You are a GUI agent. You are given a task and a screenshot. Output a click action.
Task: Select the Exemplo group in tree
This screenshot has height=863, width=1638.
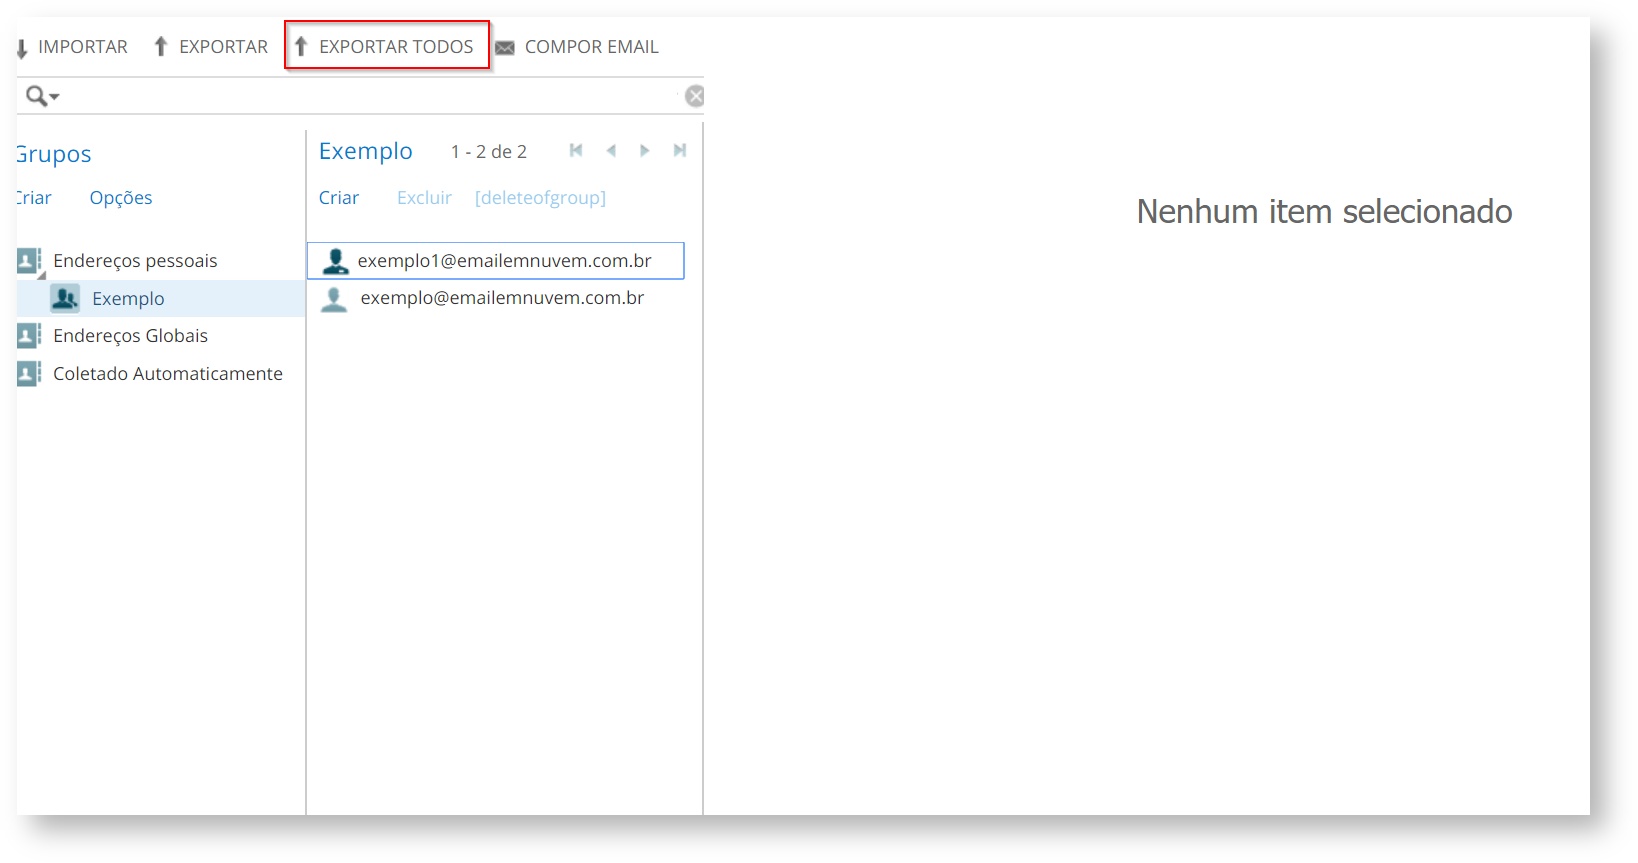coord(128,299)
